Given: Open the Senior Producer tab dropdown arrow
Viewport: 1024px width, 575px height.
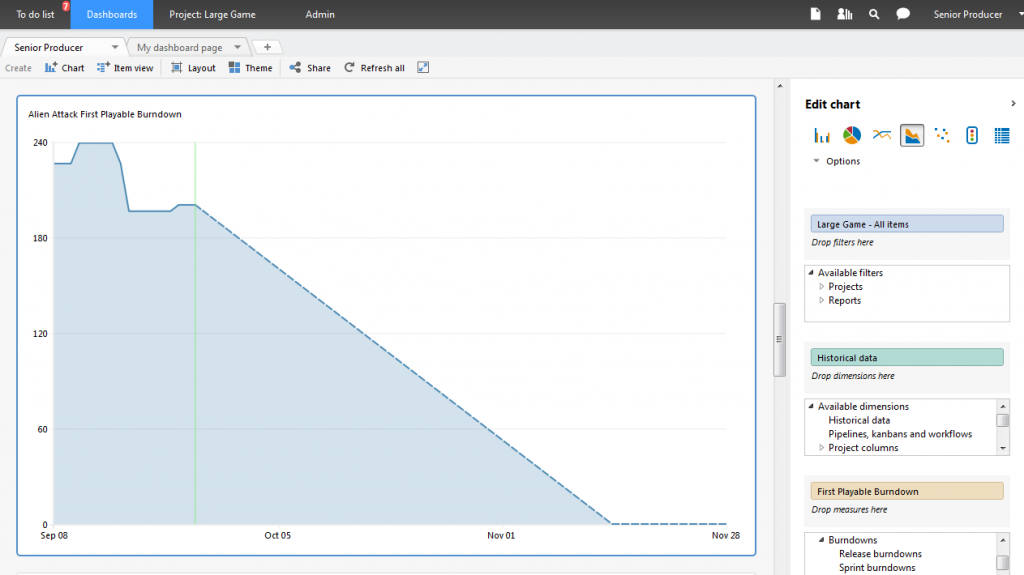Looking at the screenshot, I should [x=115, y=47].
